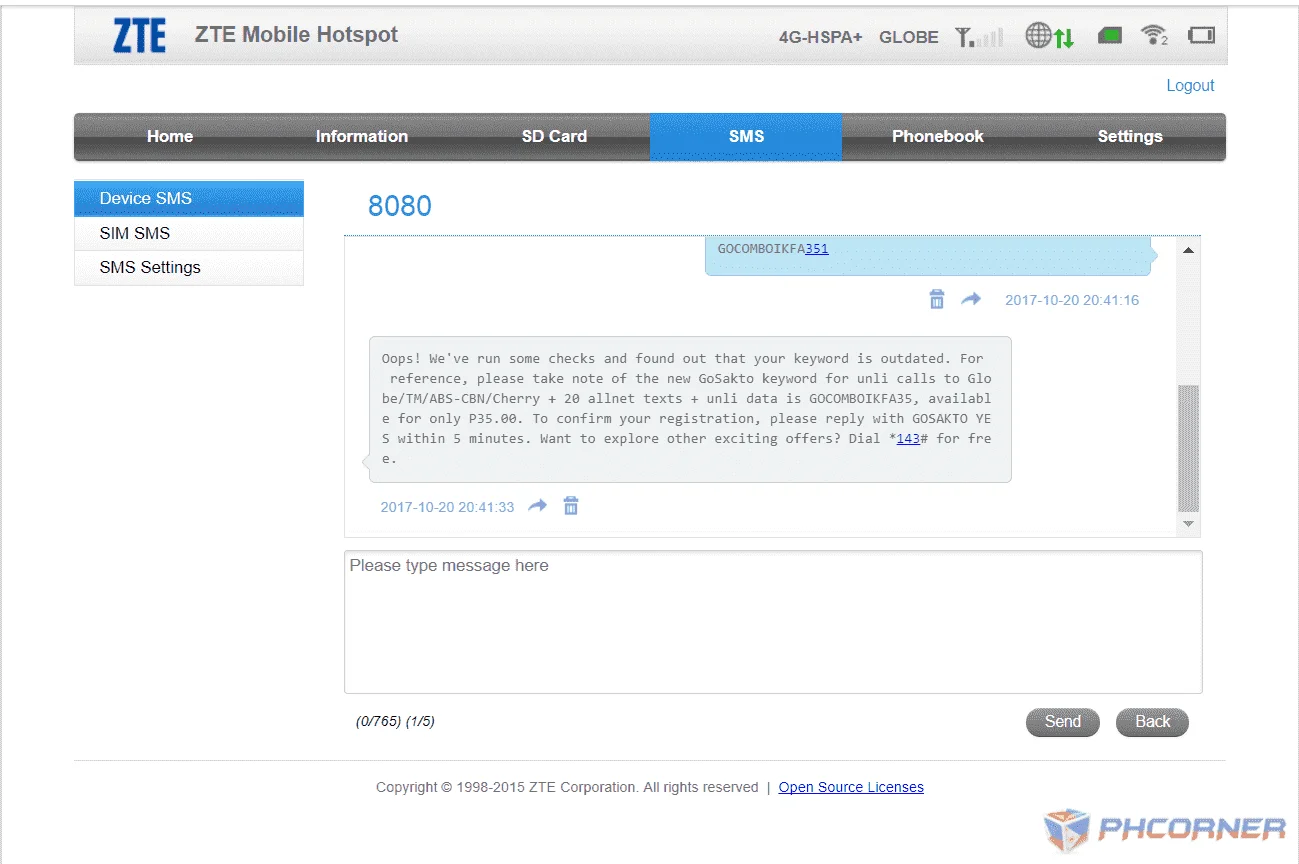The width and height of the screenshot is (1299, 864).
Task: Forward the received message from 20:41:33
Action: pos(538,506)
